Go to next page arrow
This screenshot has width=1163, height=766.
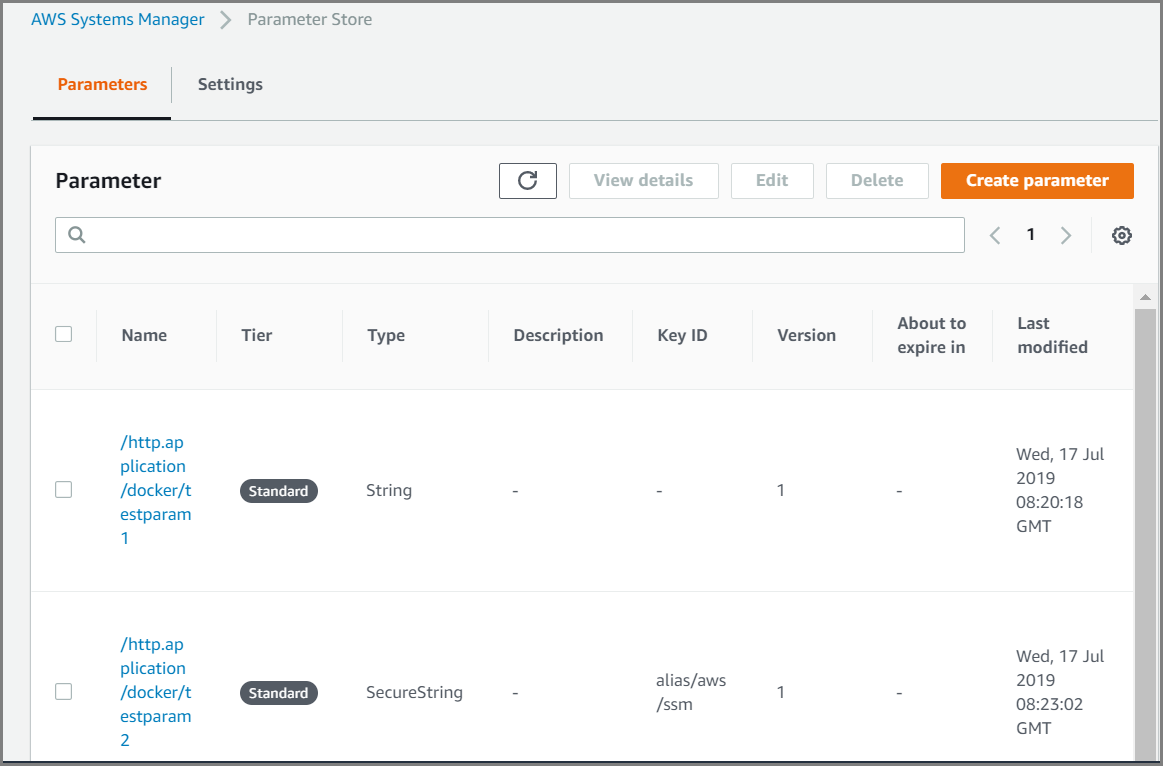(1066, 236)
